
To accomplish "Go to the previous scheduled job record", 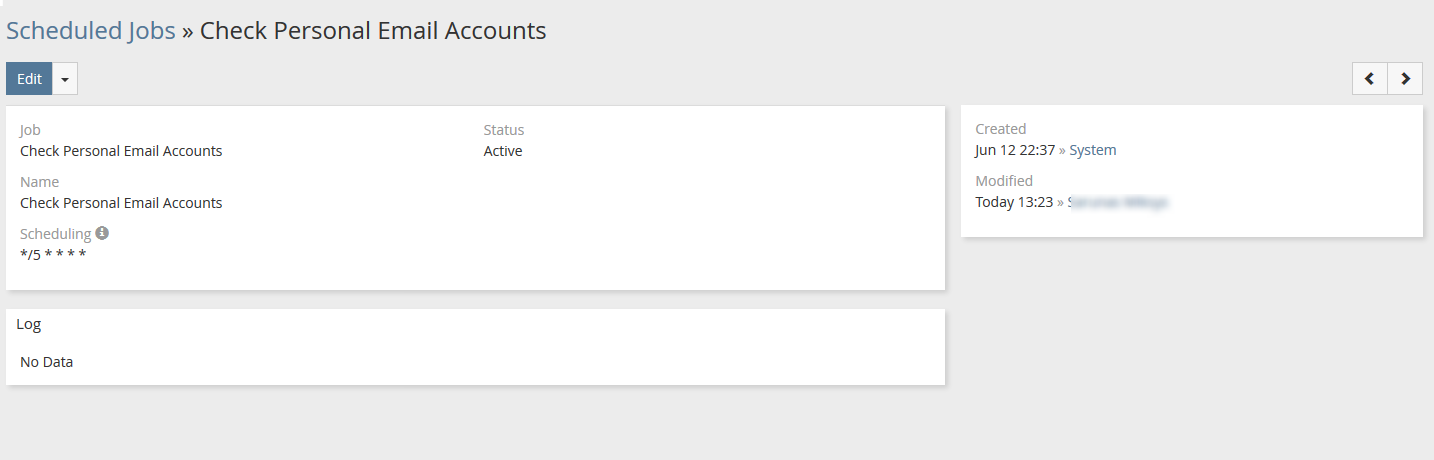I will point(1369,78).
